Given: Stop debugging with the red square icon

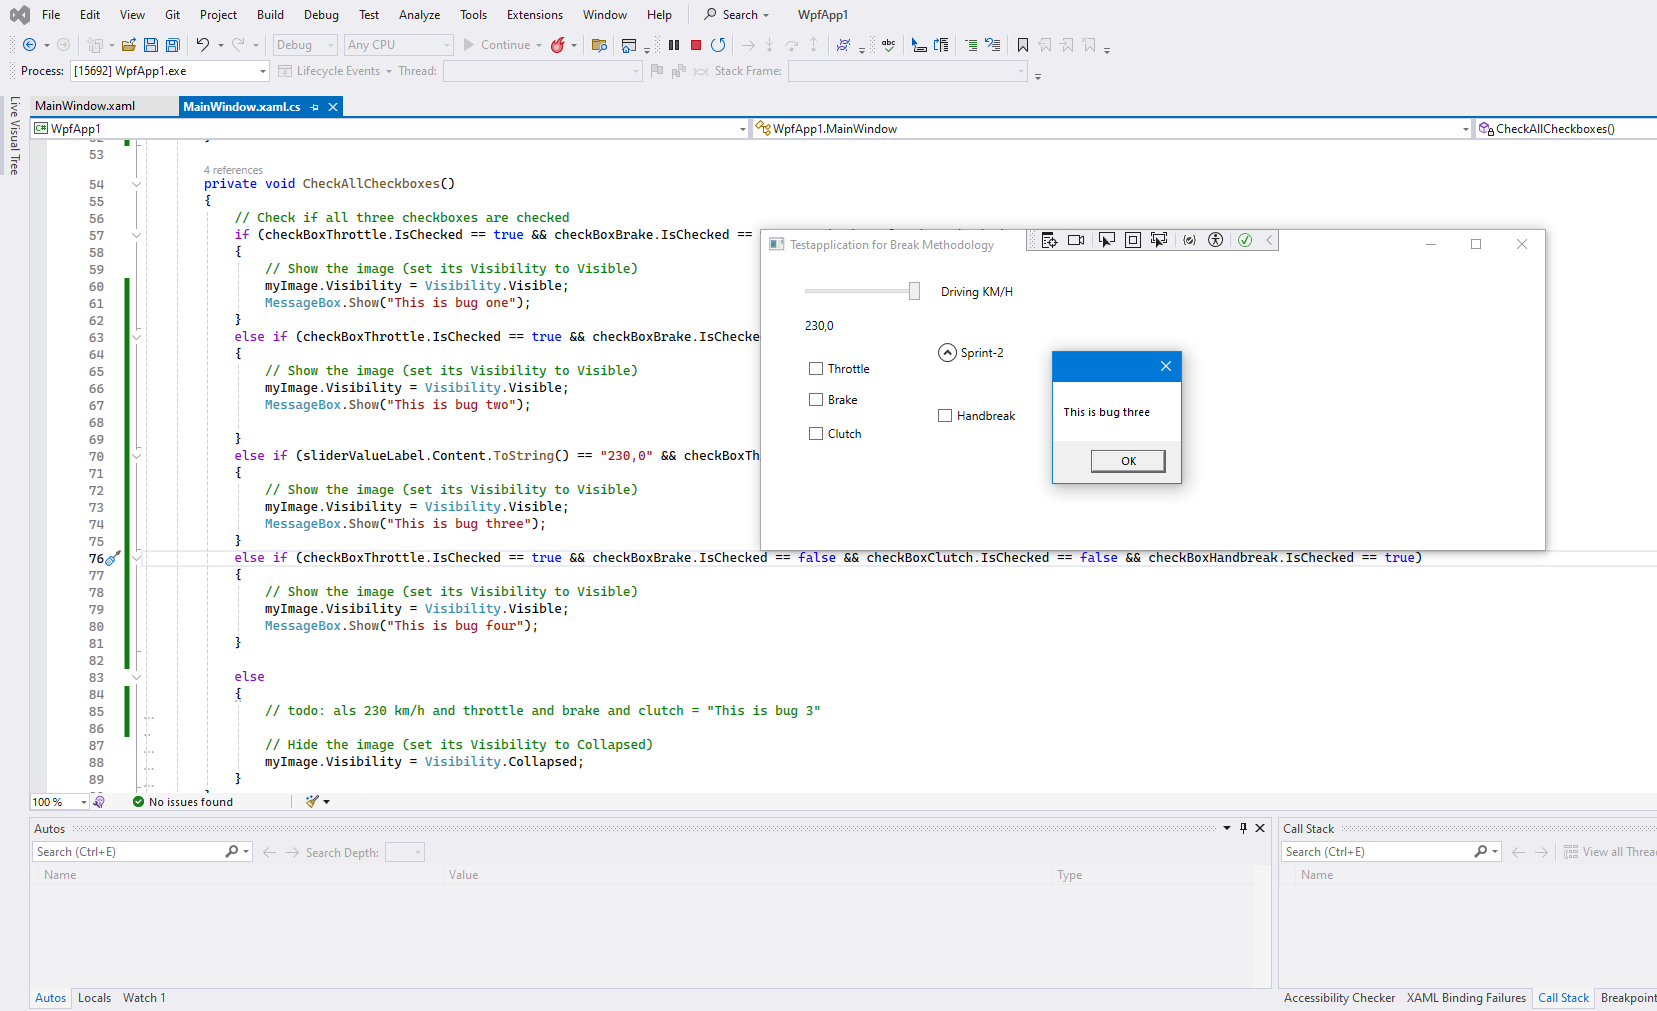Looking at the screenshot, I should 696,45.
